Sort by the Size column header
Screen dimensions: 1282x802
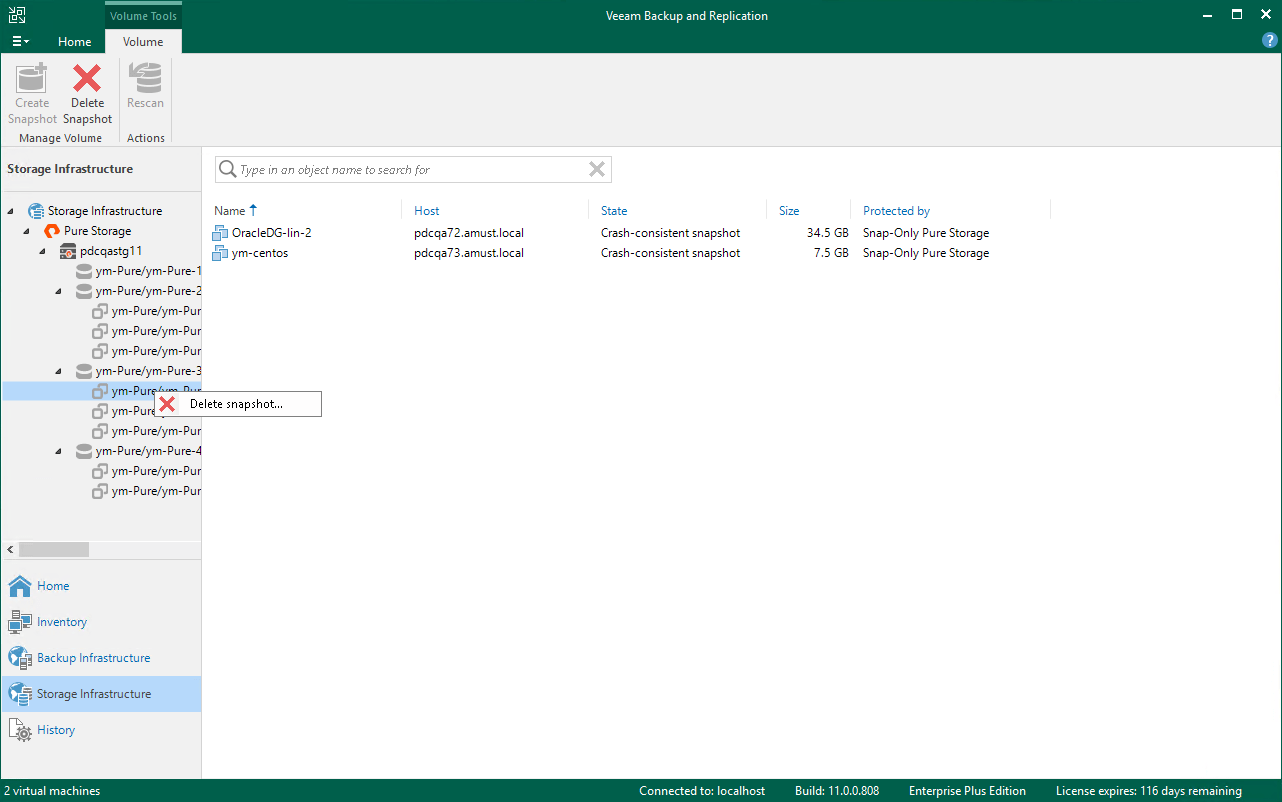point(790,210)
